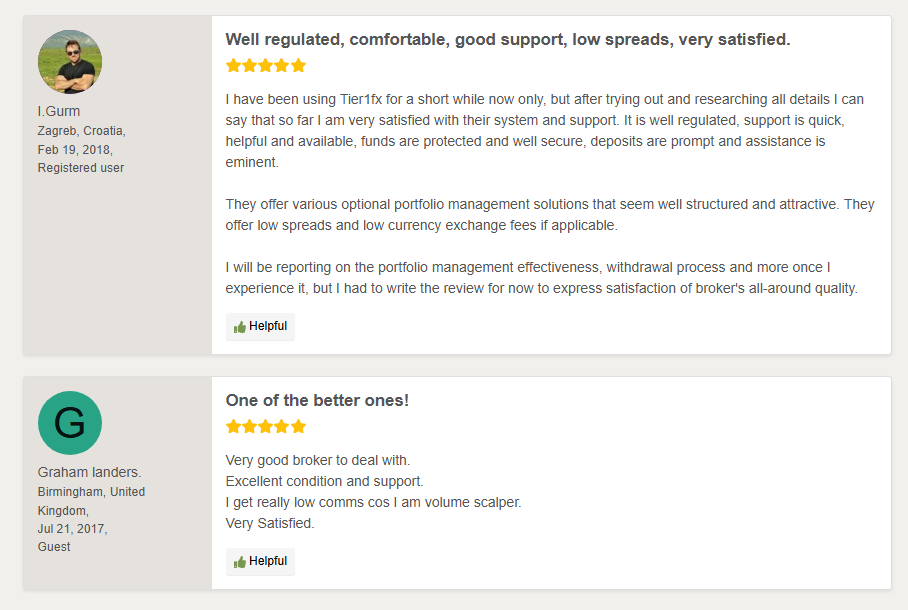908x610 pixels.
Task: Click the third star of Graham's rating
Action: tap(266, 427)
